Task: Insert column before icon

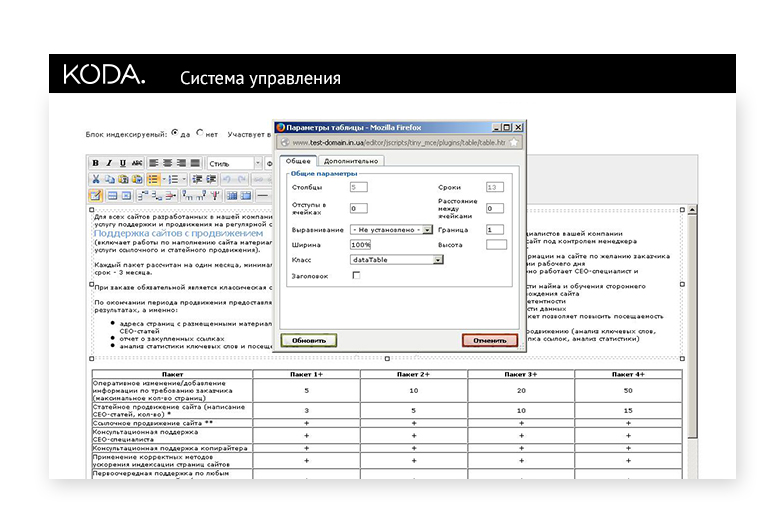Action: (188, 195)
